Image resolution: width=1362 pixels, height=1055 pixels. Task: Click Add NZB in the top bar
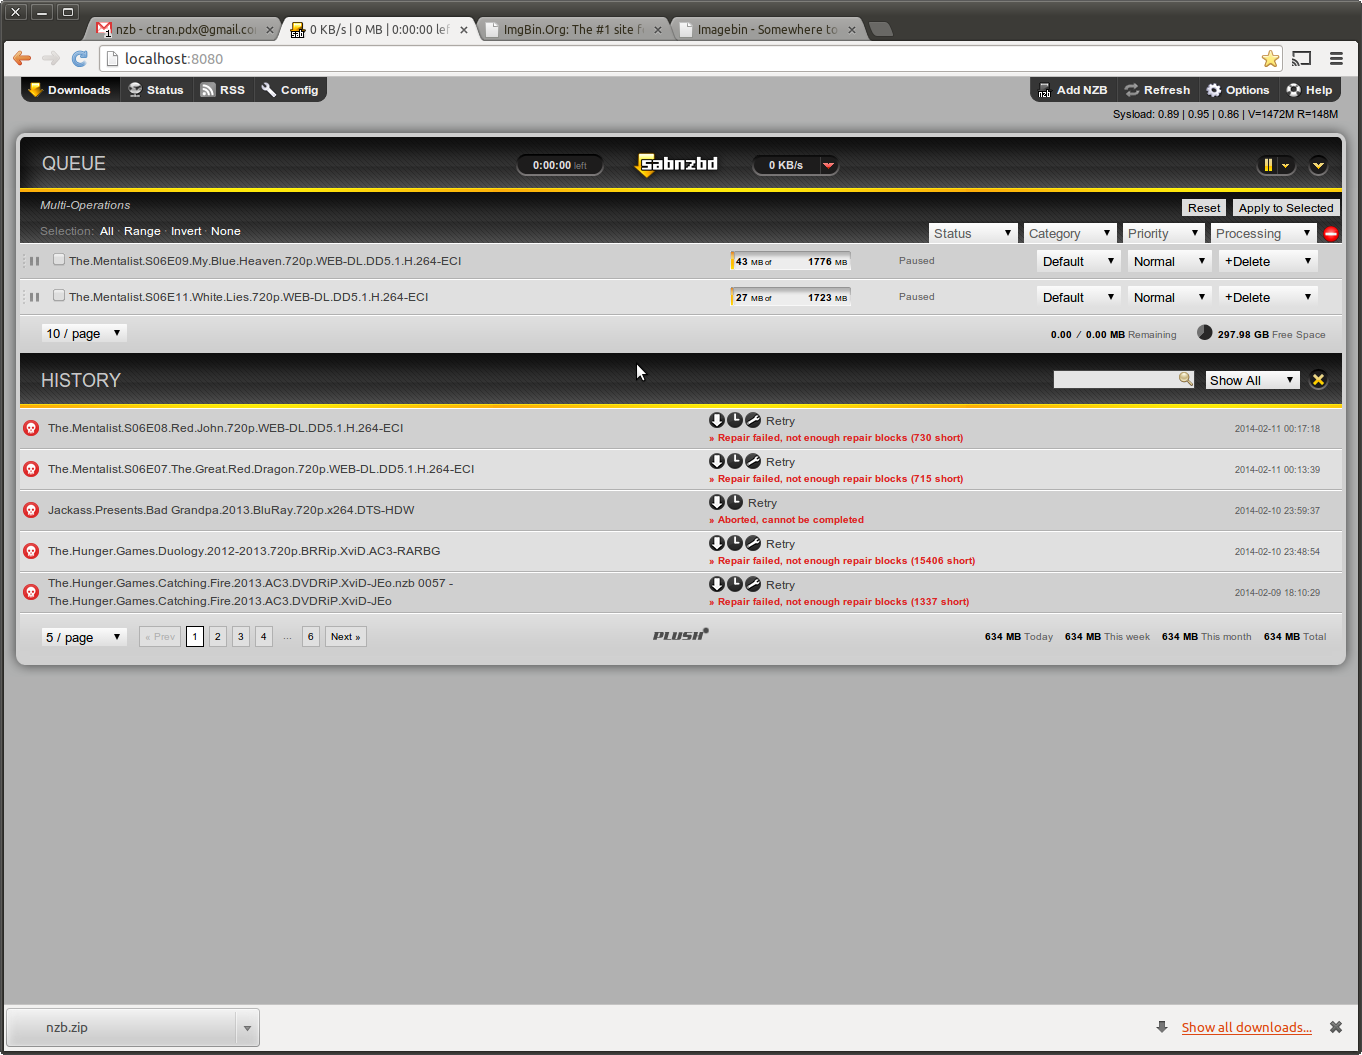(x=1073, y=90)
